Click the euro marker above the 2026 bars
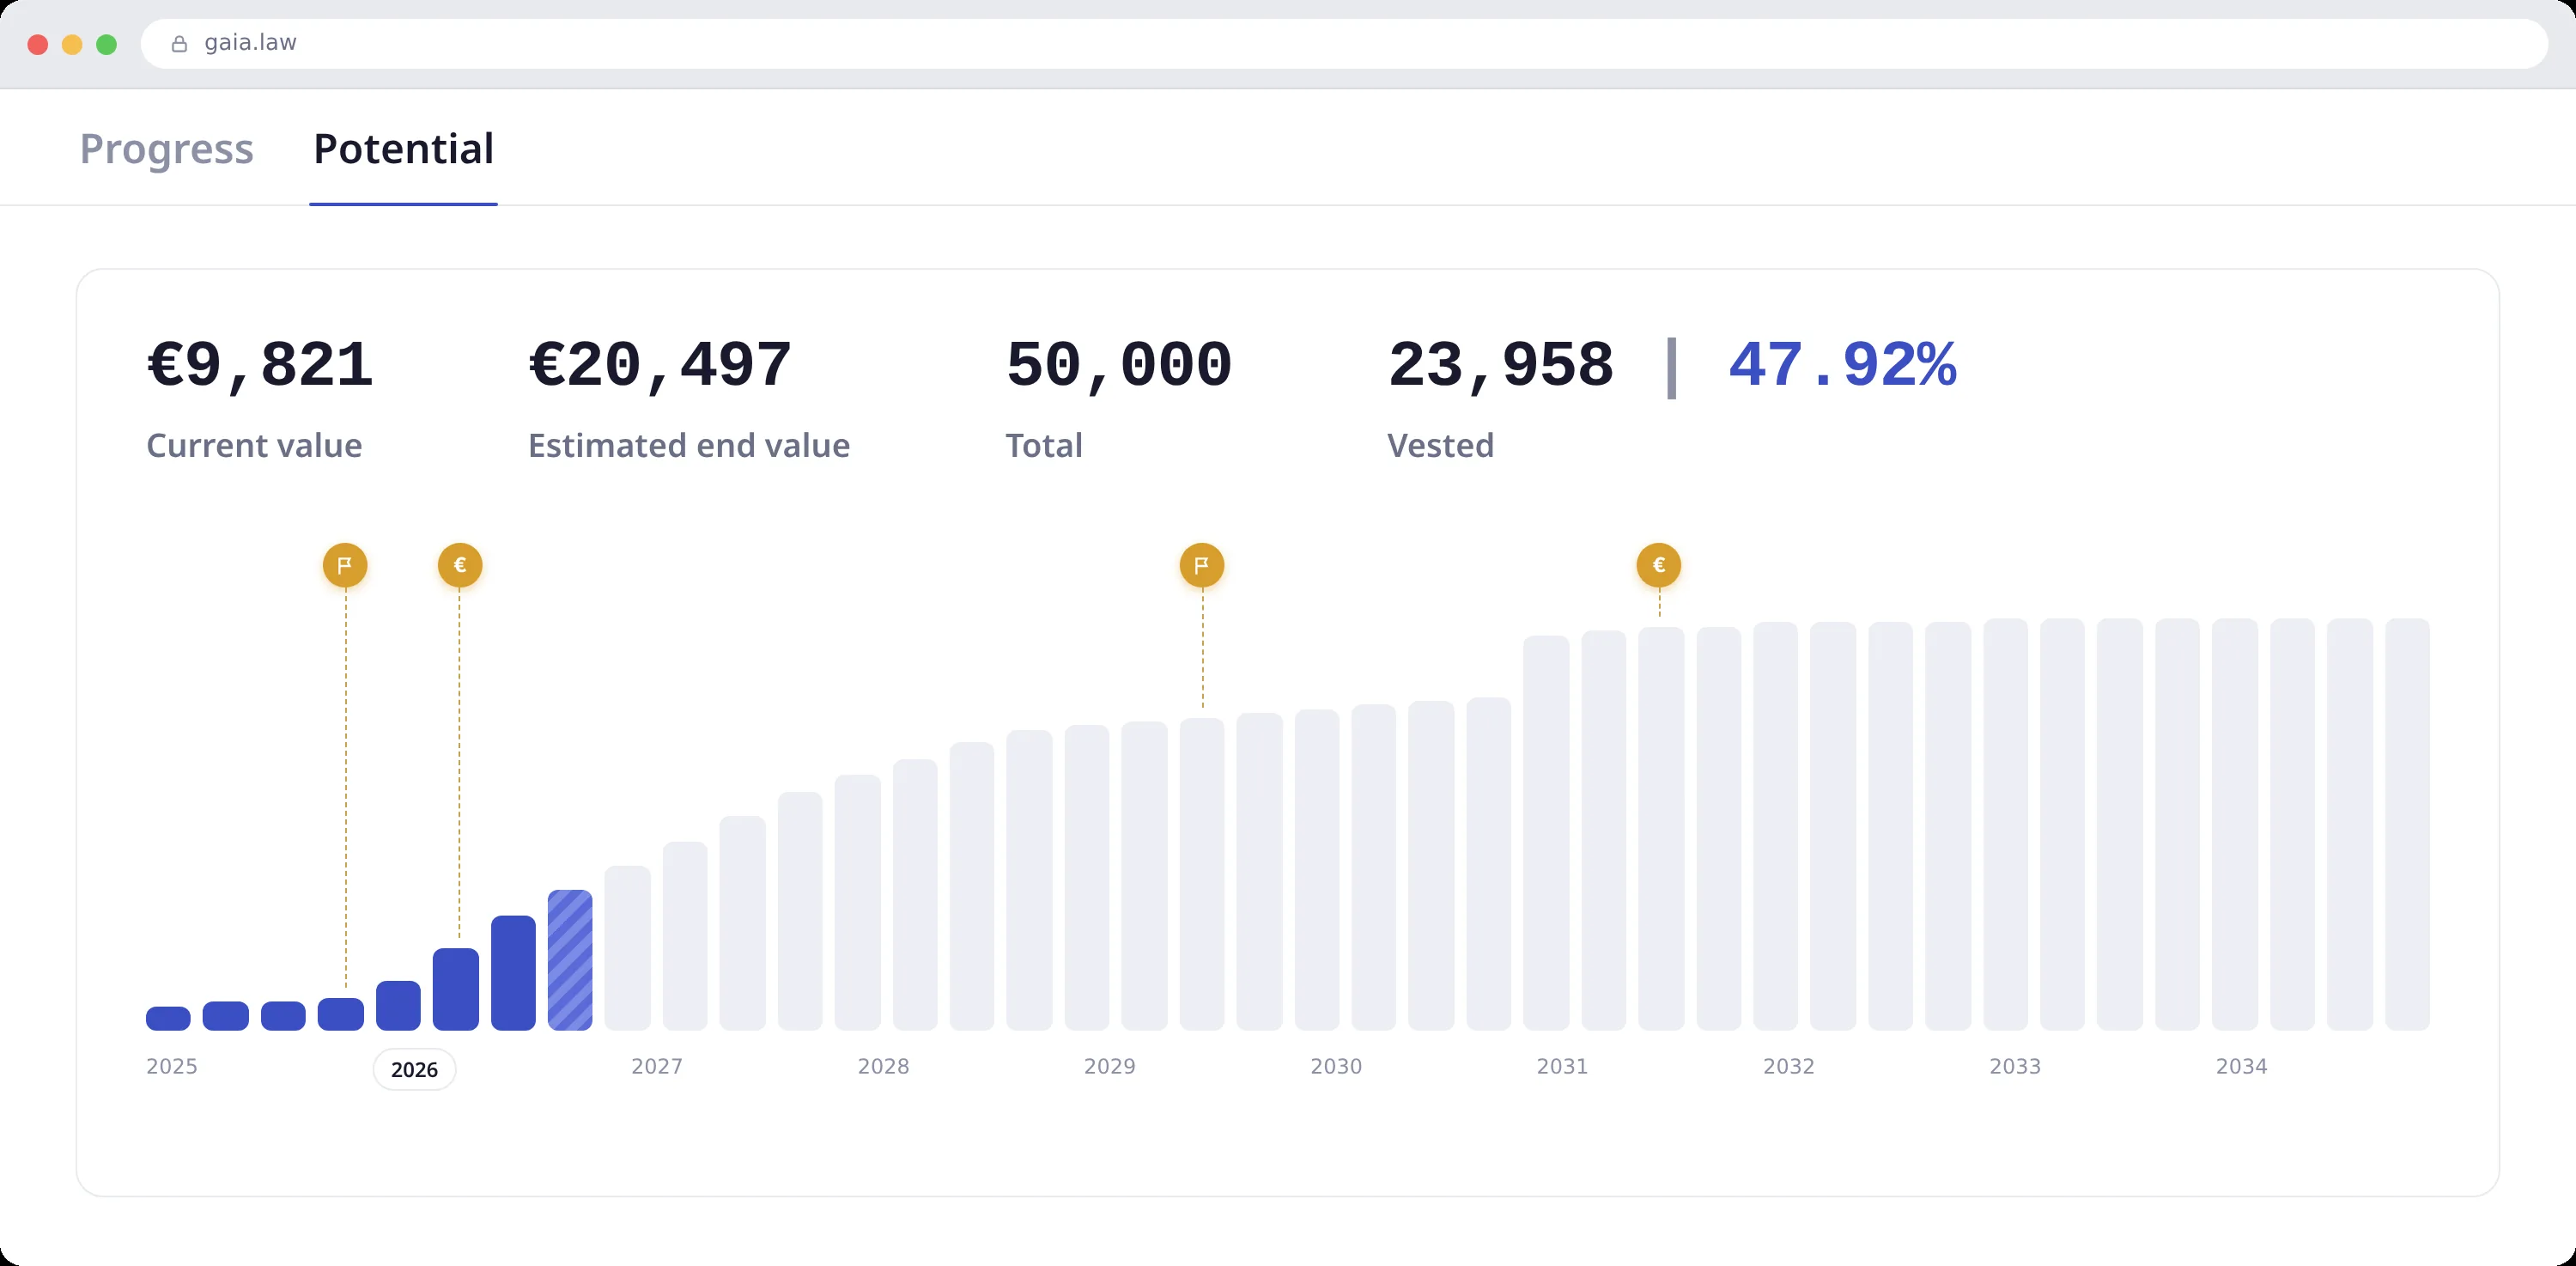 (460, 565)
